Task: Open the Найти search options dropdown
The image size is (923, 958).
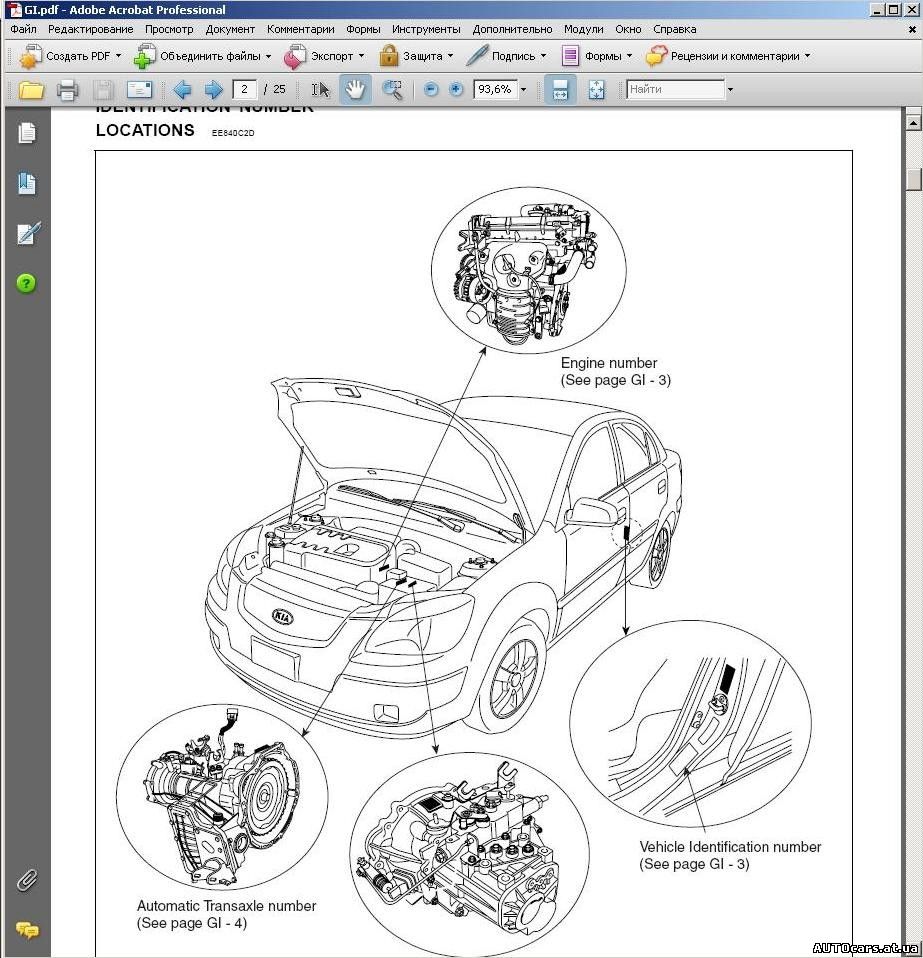Action: [x=729, y=90]
